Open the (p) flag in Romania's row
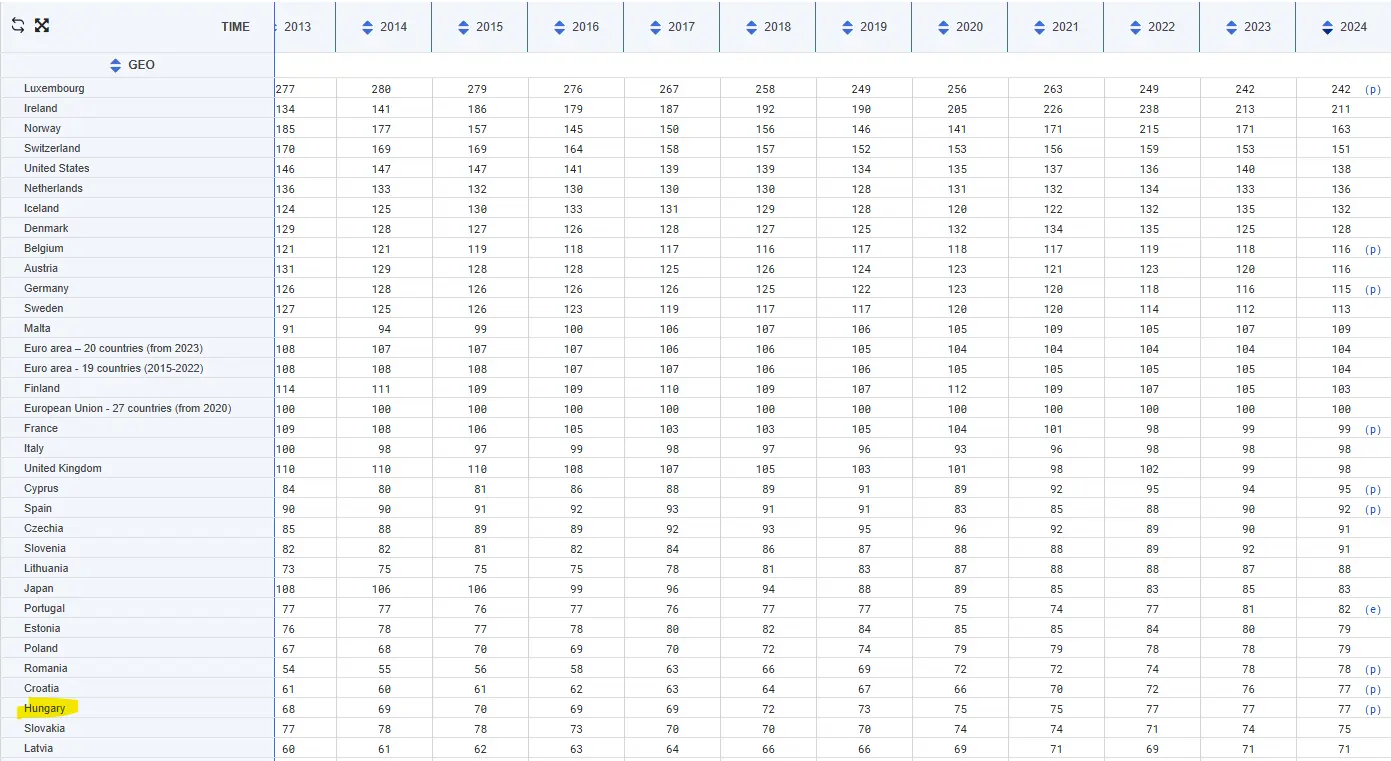Screen dimensions: 1391x761 pos(1372,669)
